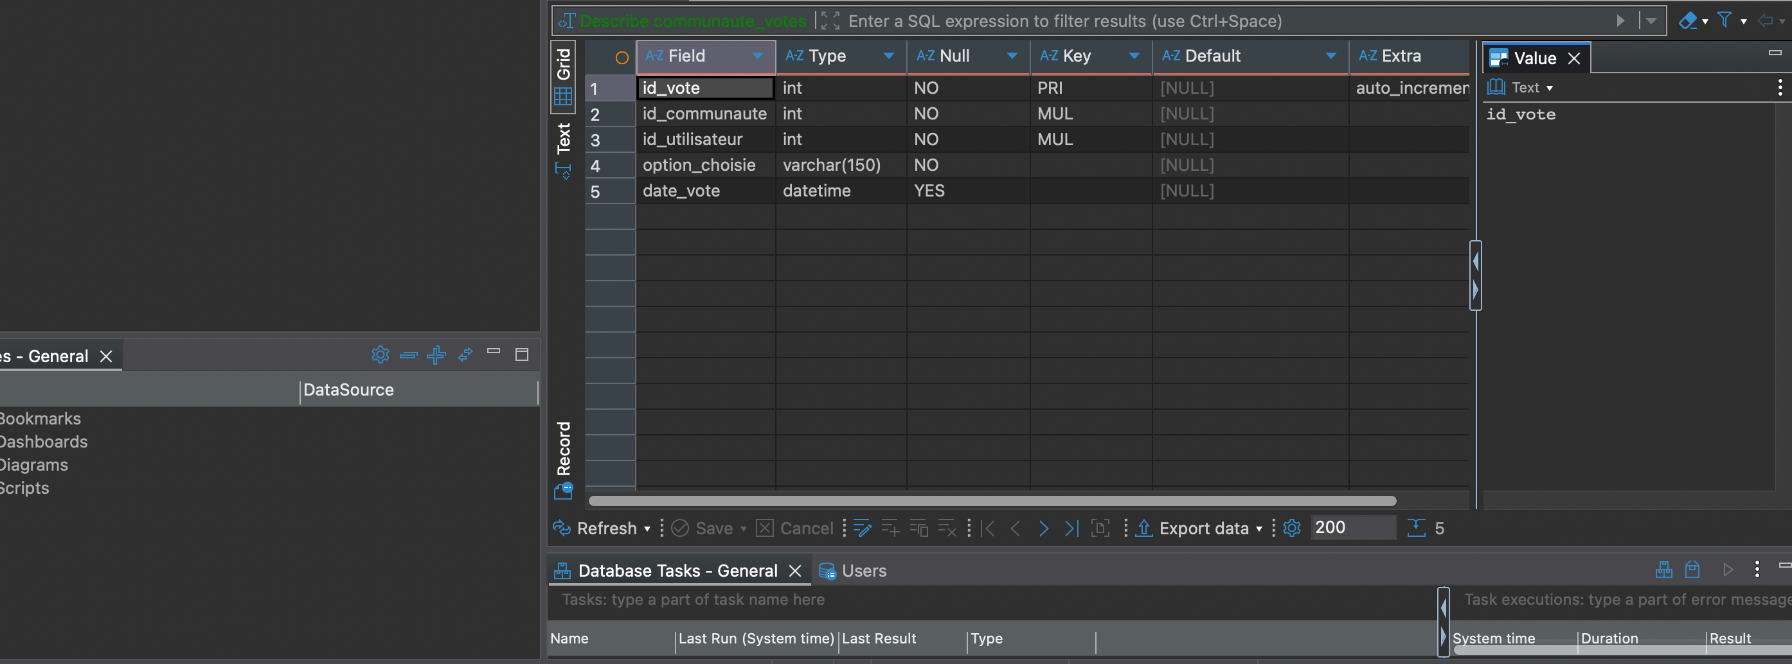Toggle the Grid view mode

[x=563, y=76]
